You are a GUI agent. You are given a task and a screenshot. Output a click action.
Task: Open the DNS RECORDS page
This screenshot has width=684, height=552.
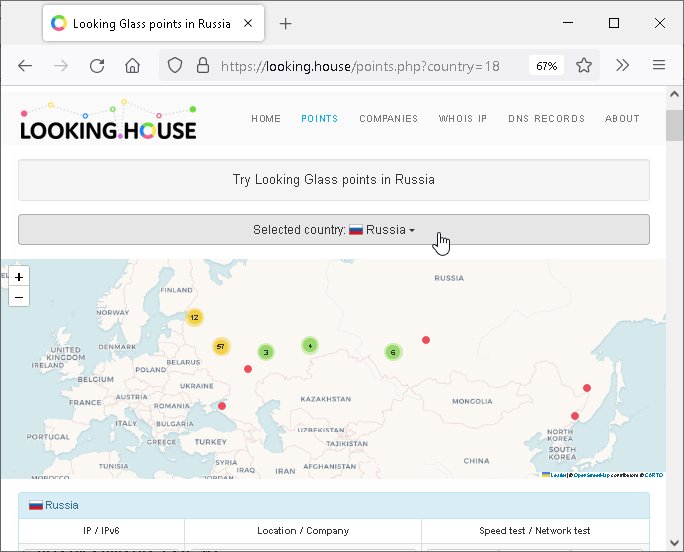point(546,118)
